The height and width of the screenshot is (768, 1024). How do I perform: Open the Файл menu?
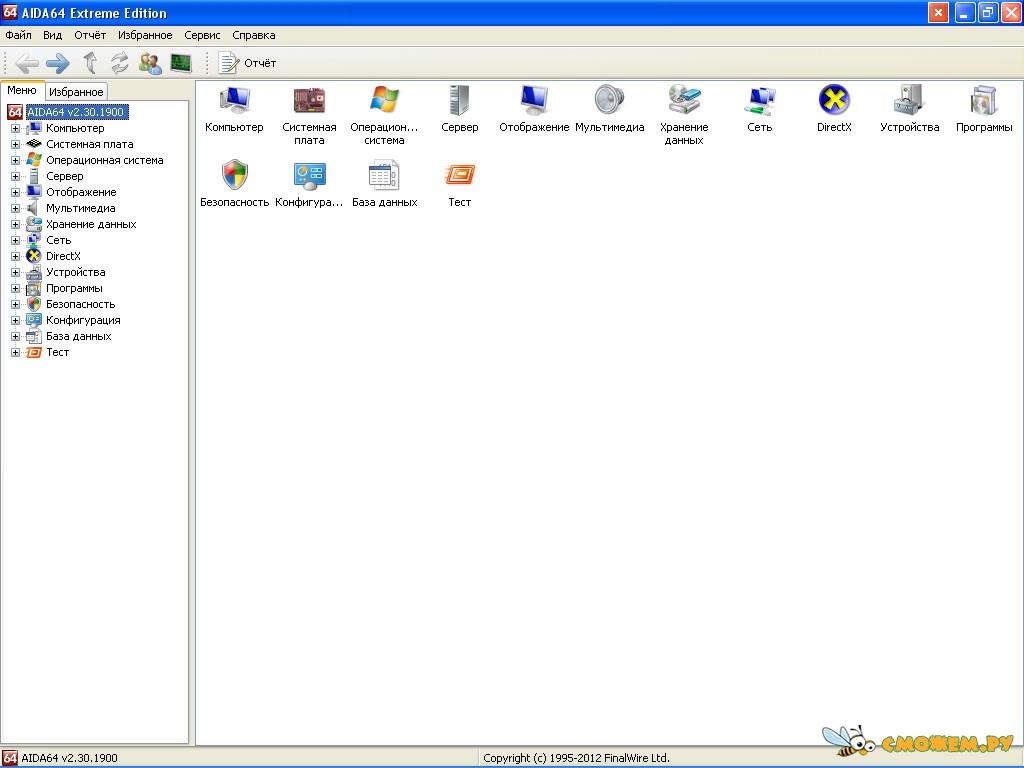coord(18,35)
